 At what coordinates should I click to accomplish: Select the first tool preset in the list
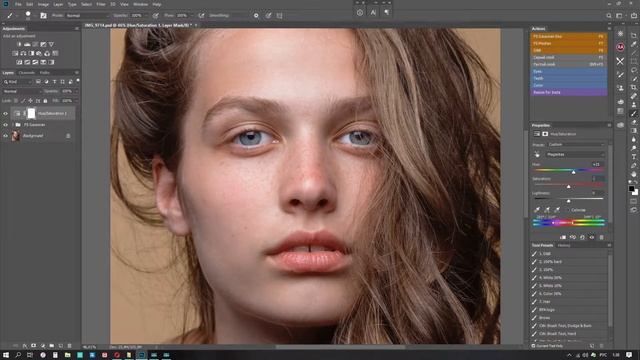[x=569, y=253]
